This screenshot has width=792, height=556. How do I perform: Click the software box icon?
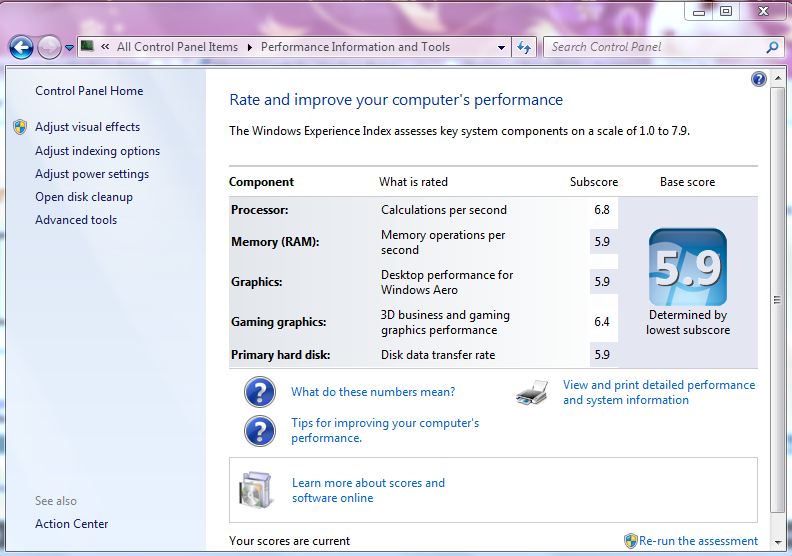pyautogui.click(x=257, y=489)
